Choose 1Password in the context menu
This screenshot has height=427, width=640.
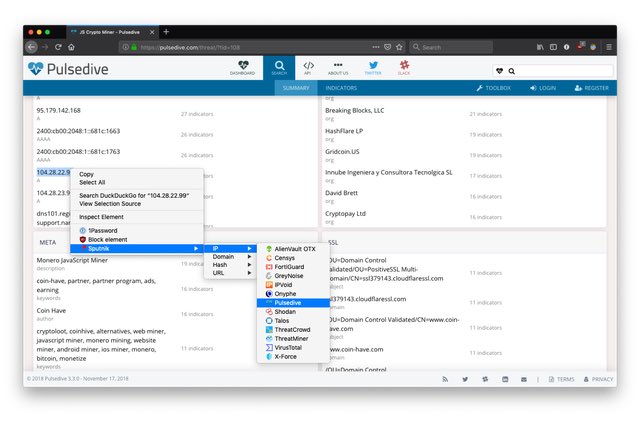137,230
